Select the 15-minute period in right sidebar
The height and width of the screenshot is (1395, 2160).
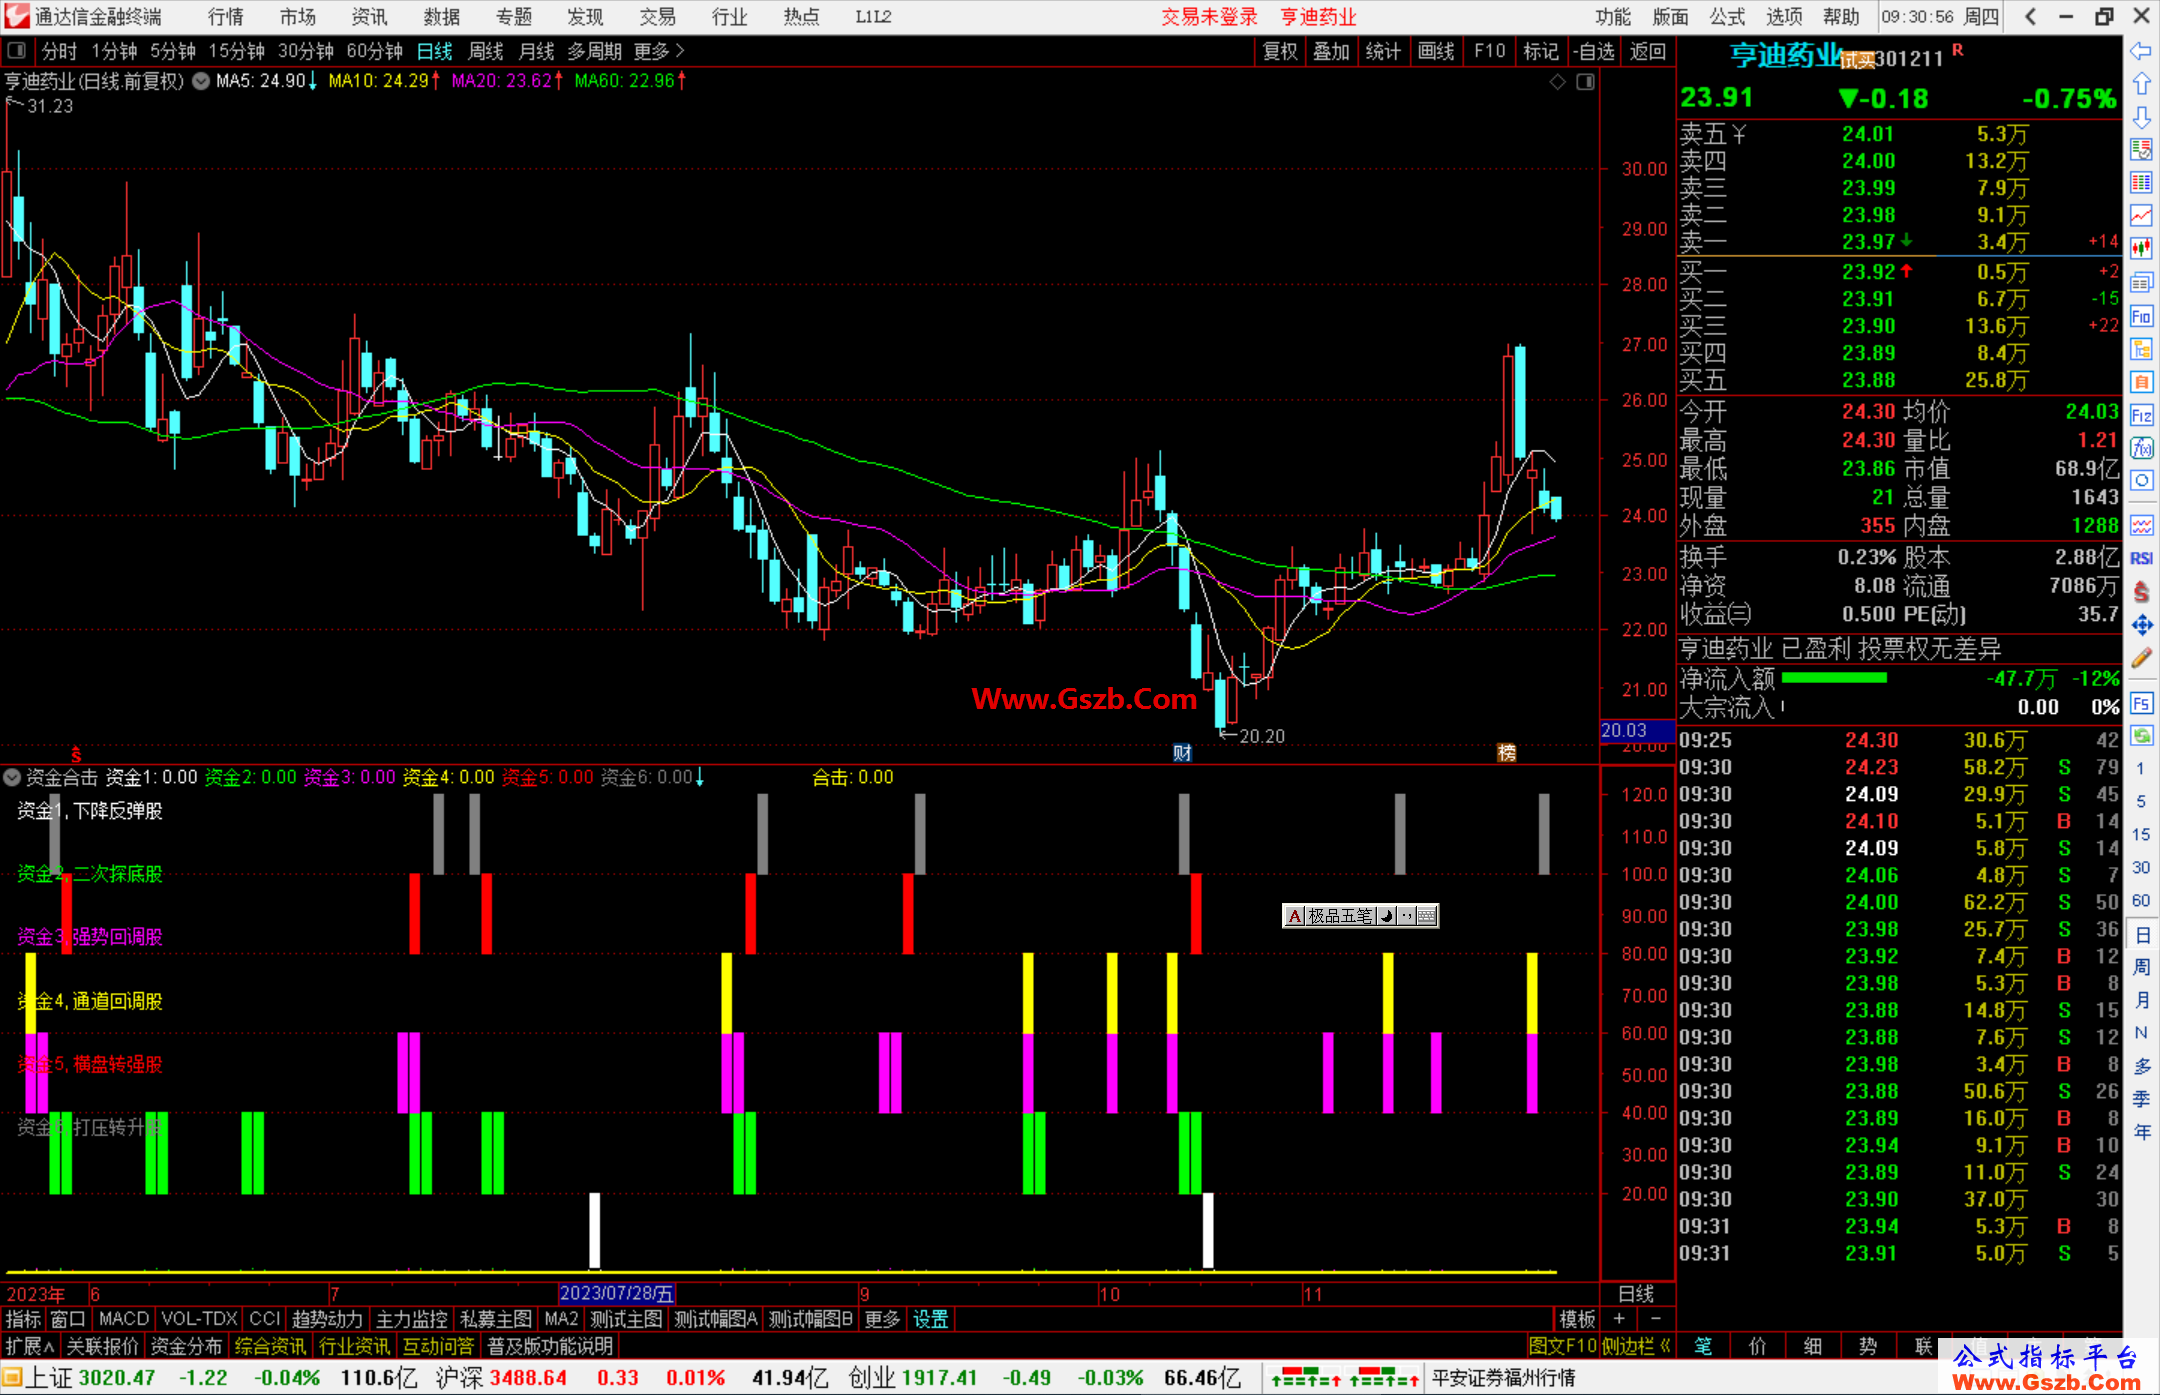click(2141, 834)
